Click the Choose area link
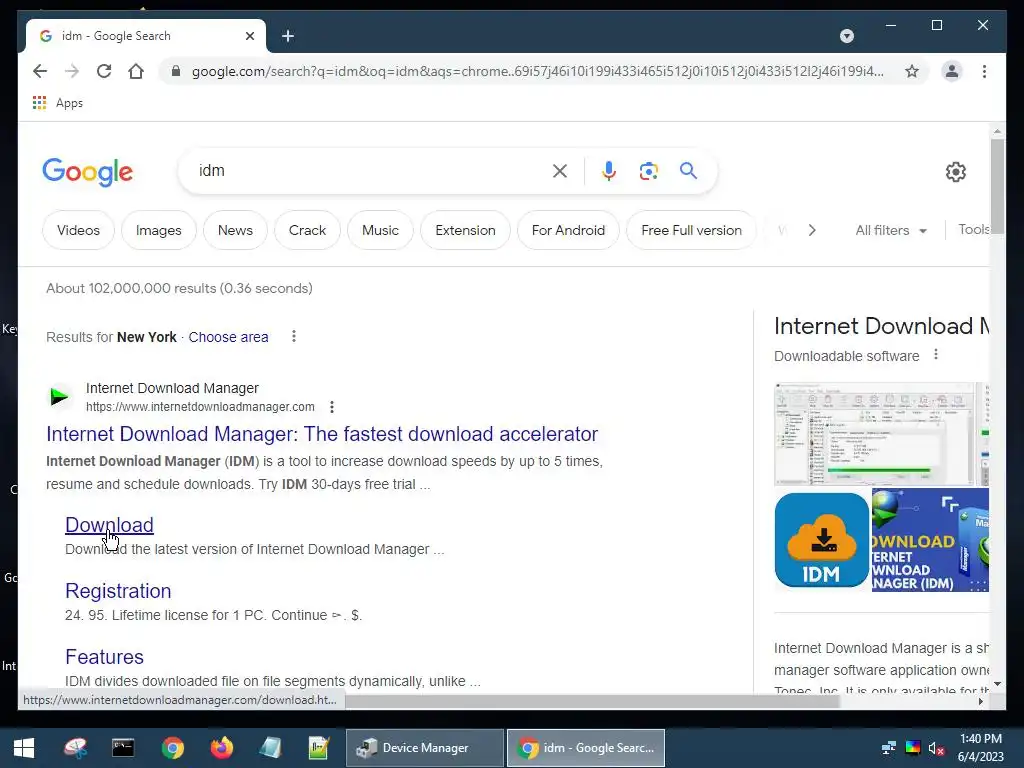The width and height of the screenshot is (1024, 768). click(229, 337)
